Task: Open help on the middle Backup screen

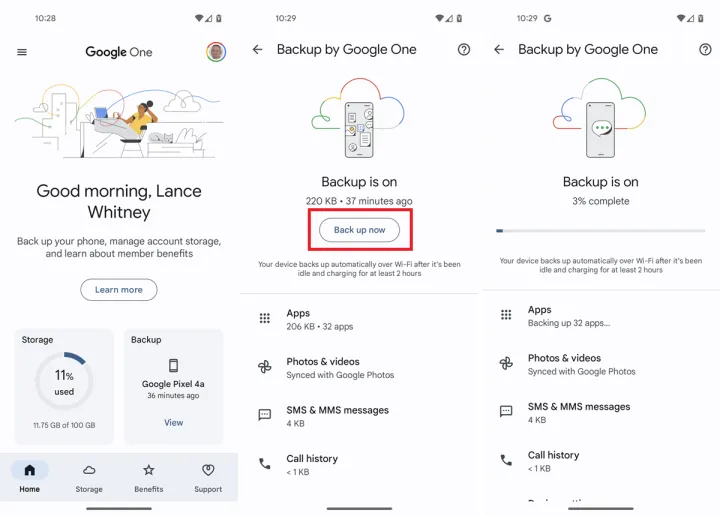Action: 464,49
